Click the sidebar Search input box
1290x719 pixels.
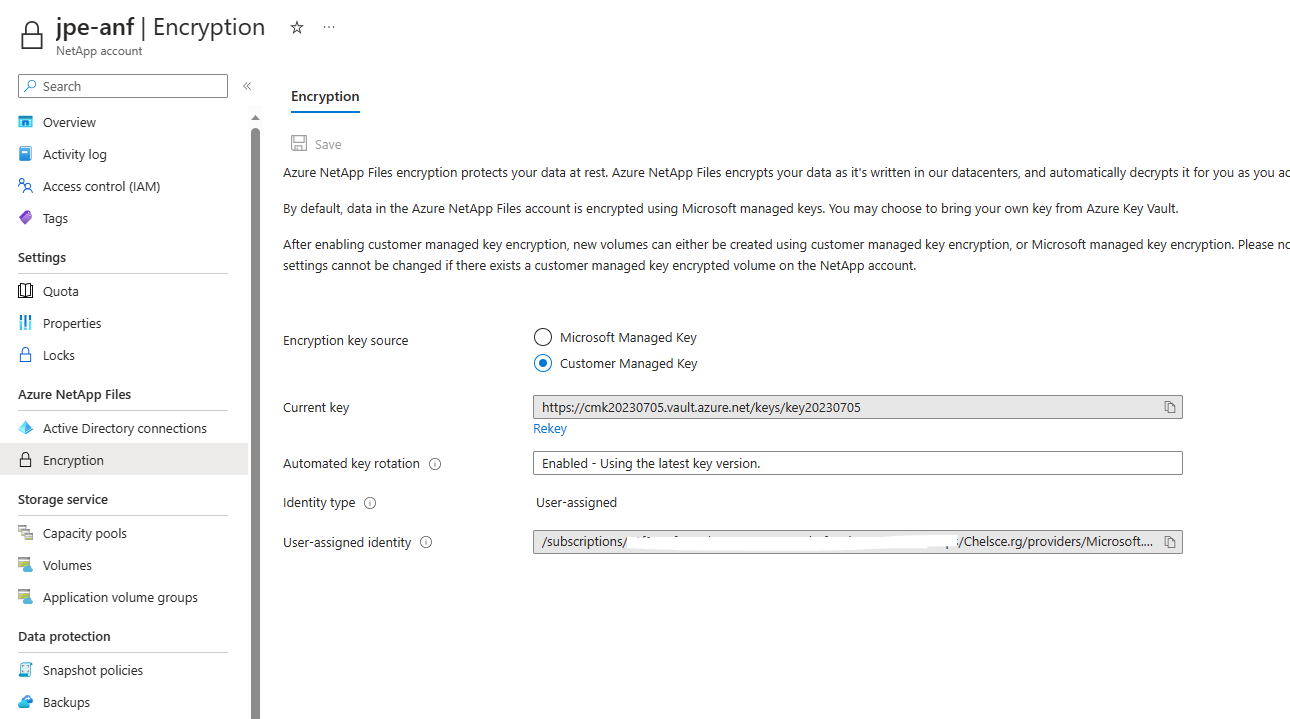coord(123,86)
